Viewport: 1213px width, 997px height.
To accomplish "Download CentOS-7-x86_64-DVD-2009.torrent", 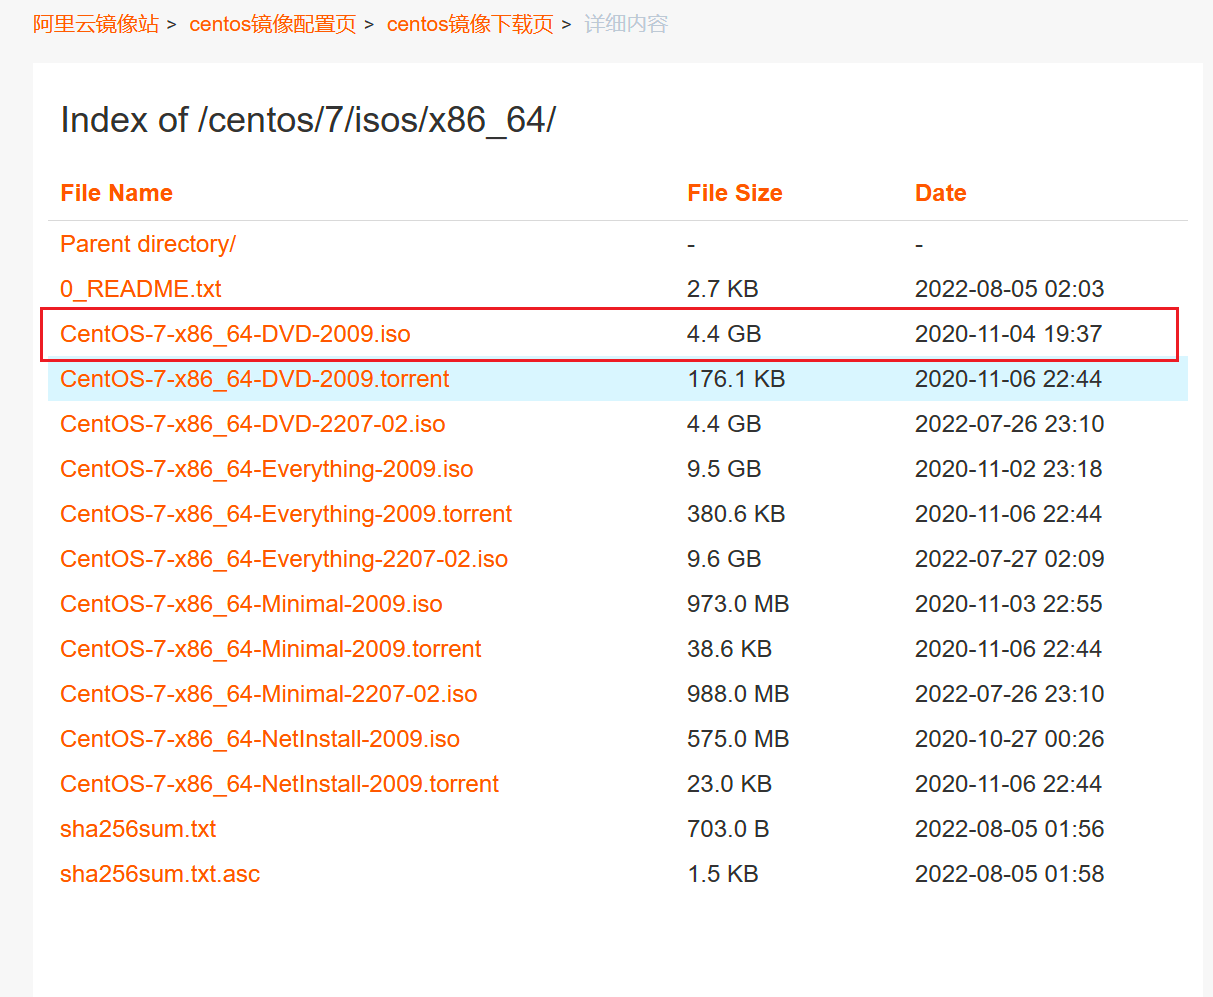I will (255, 379).
